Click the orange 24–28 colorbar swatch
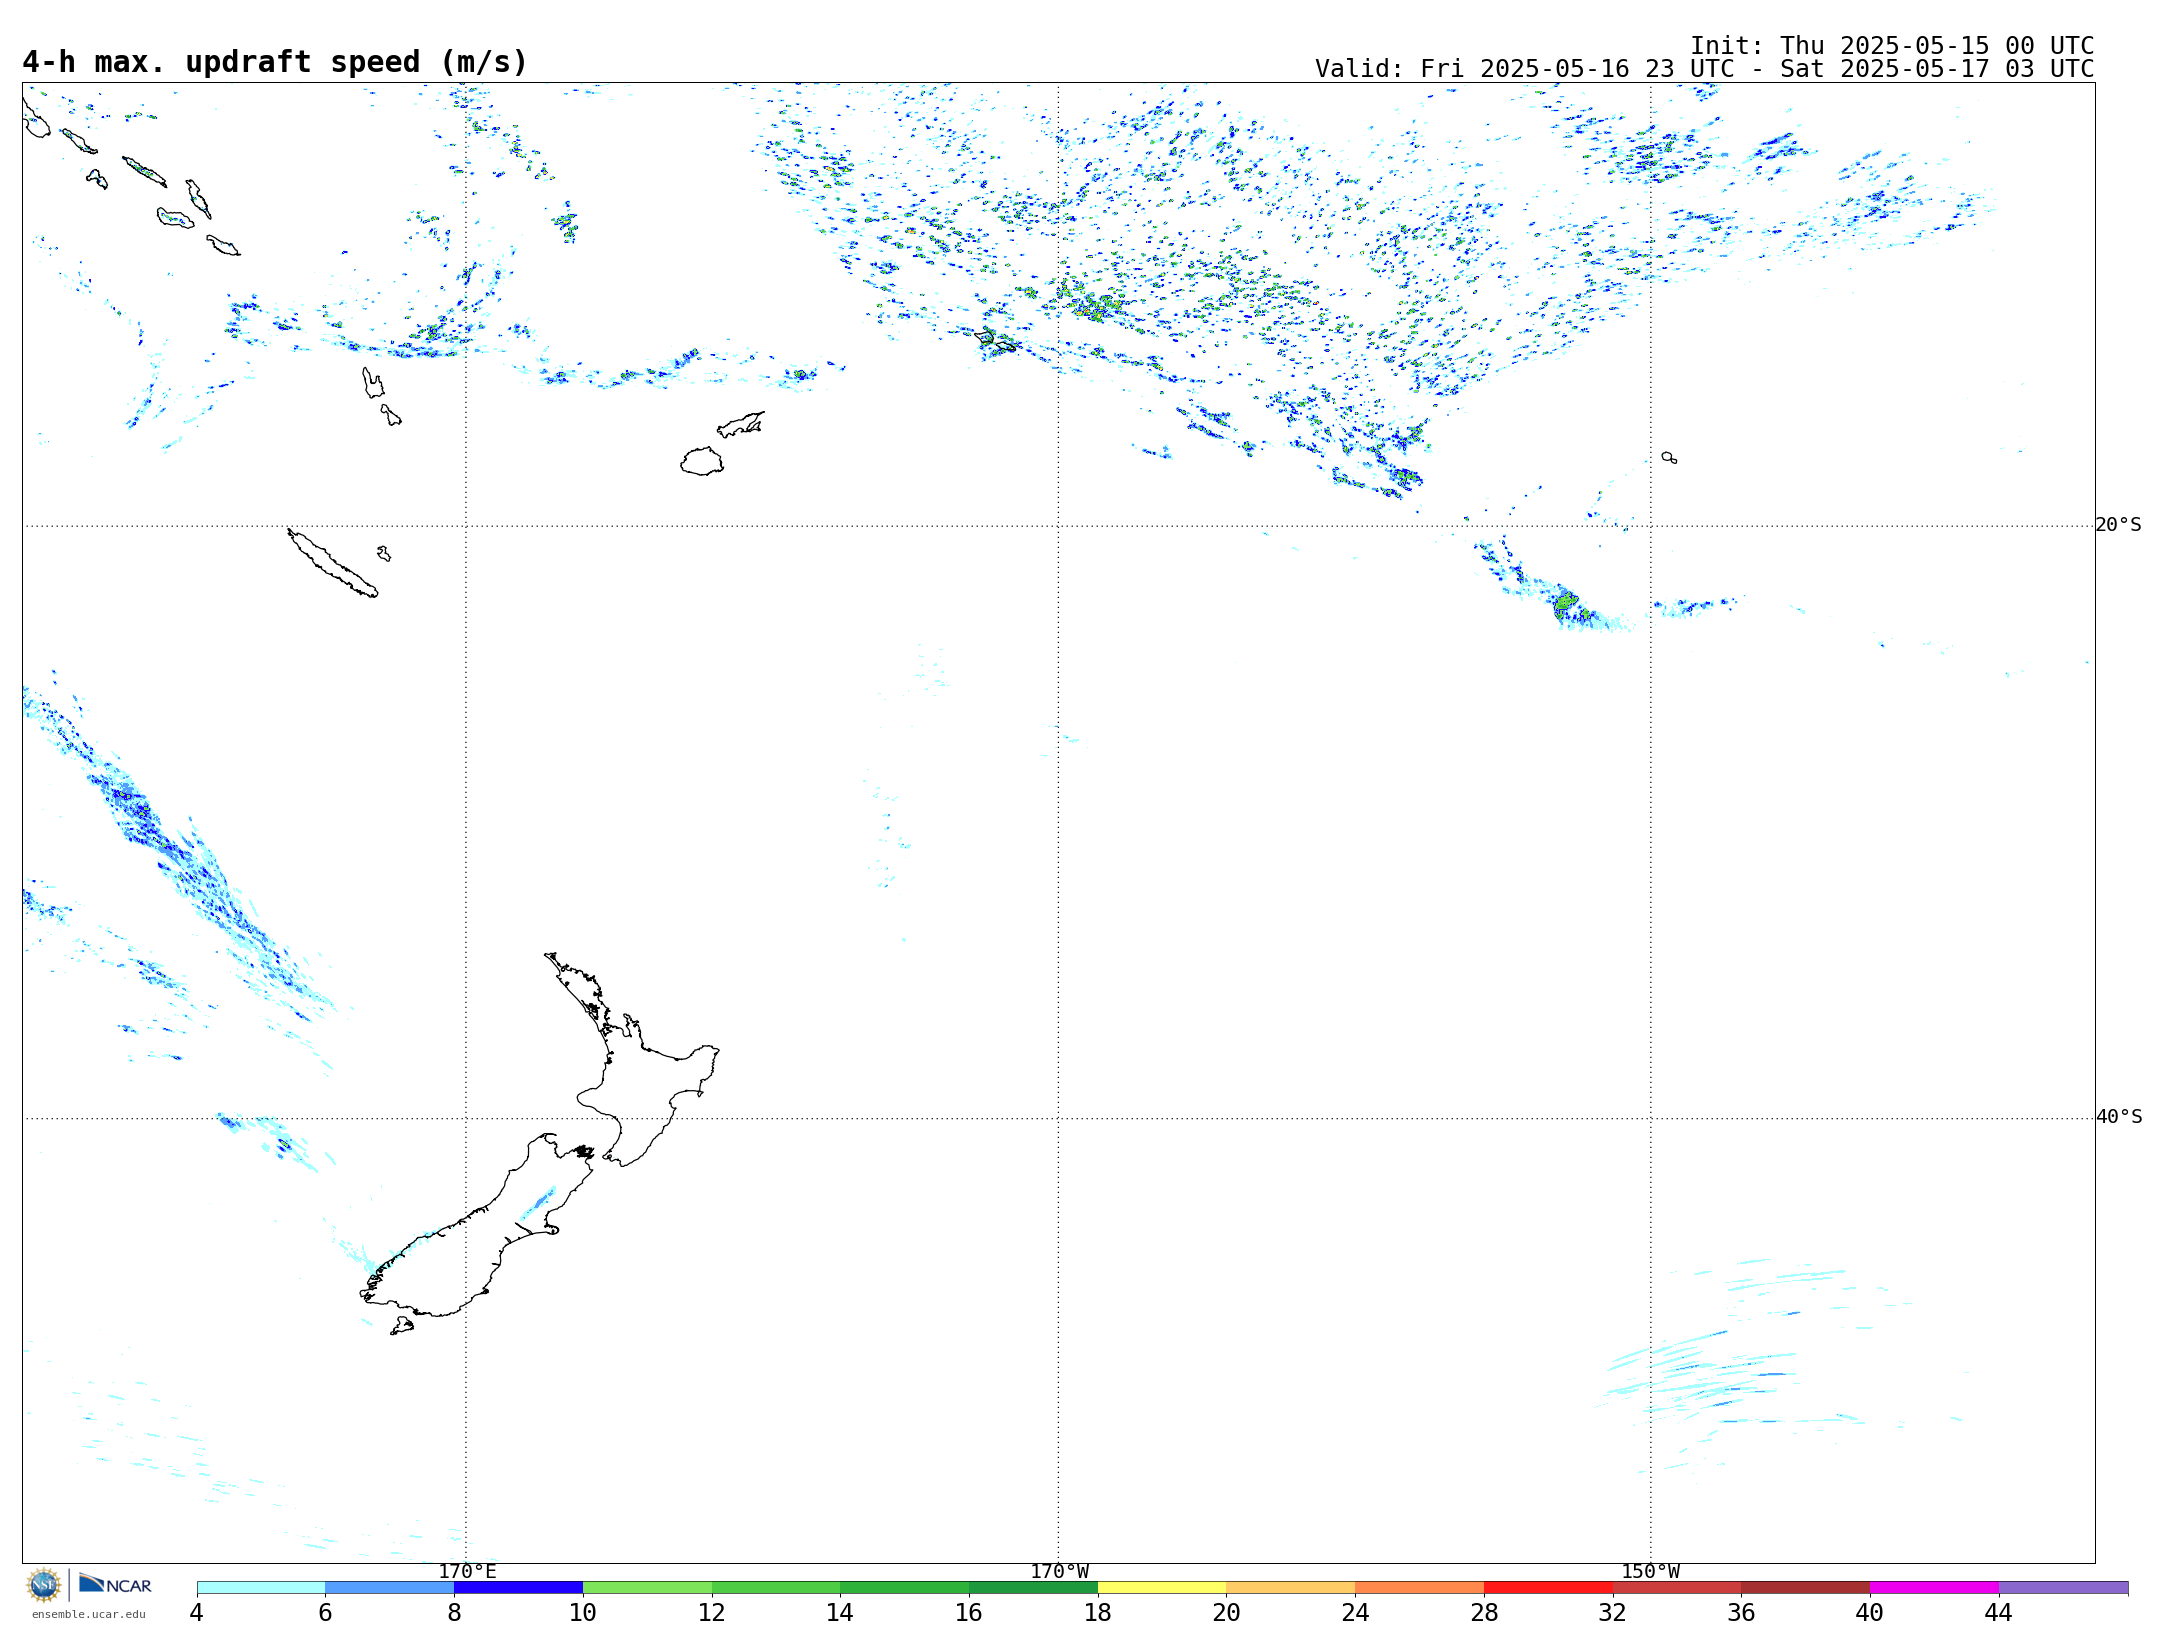The width and height of the screenshot is (2160, 1626). pos(1420,1587)
